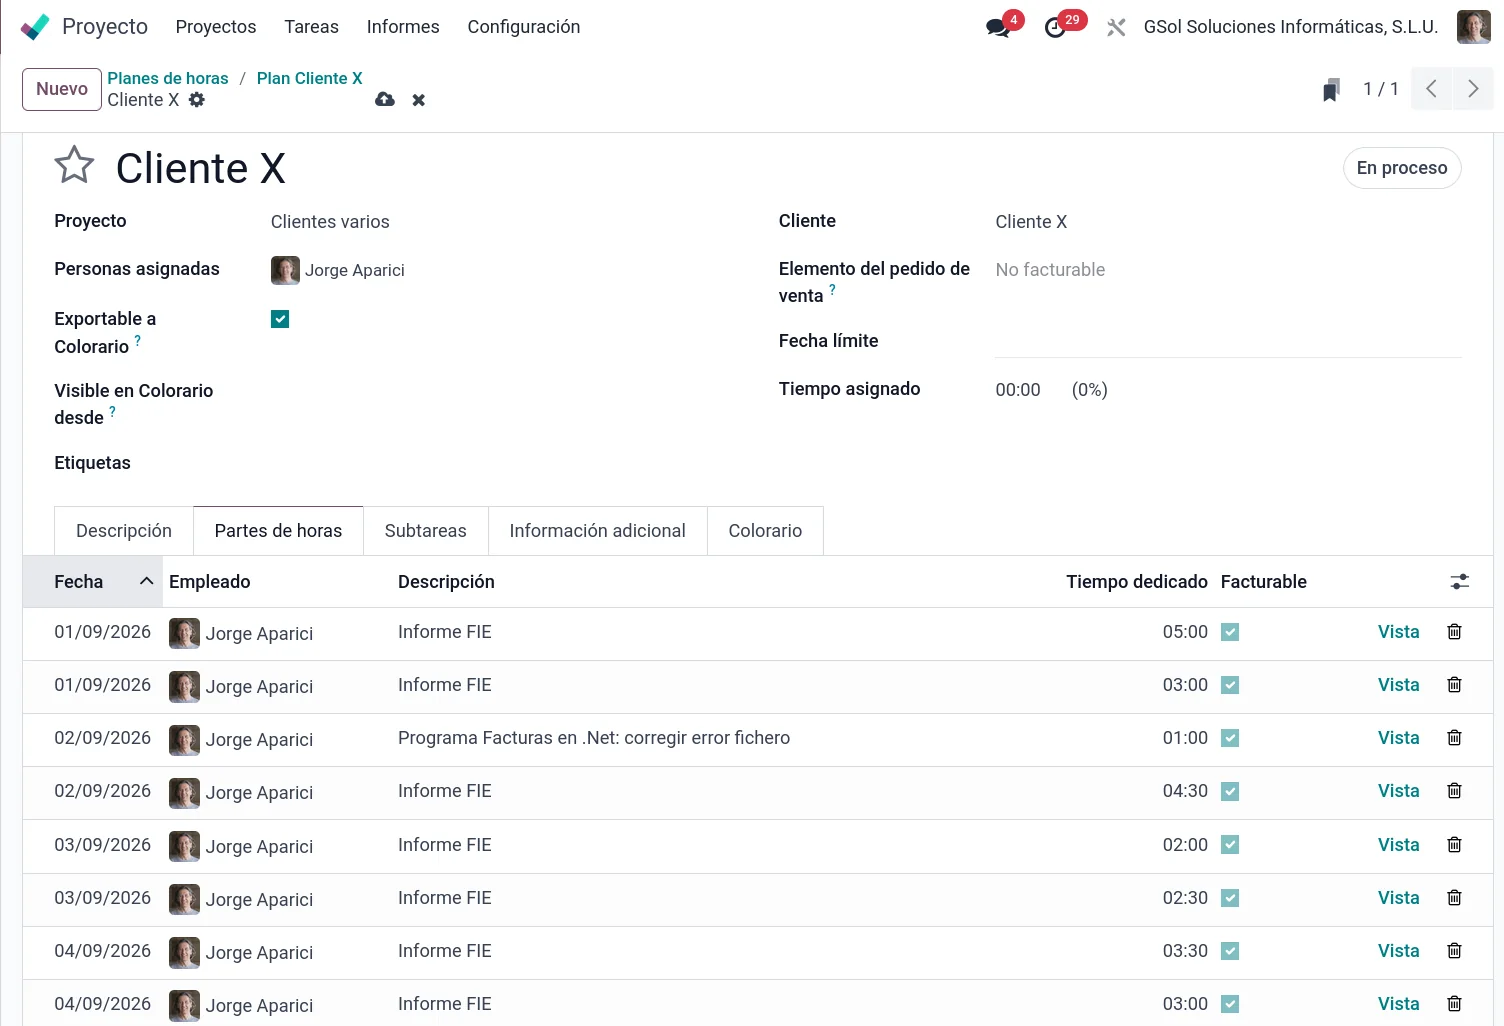Discard changes with the X icon

[x=419, y=100]
